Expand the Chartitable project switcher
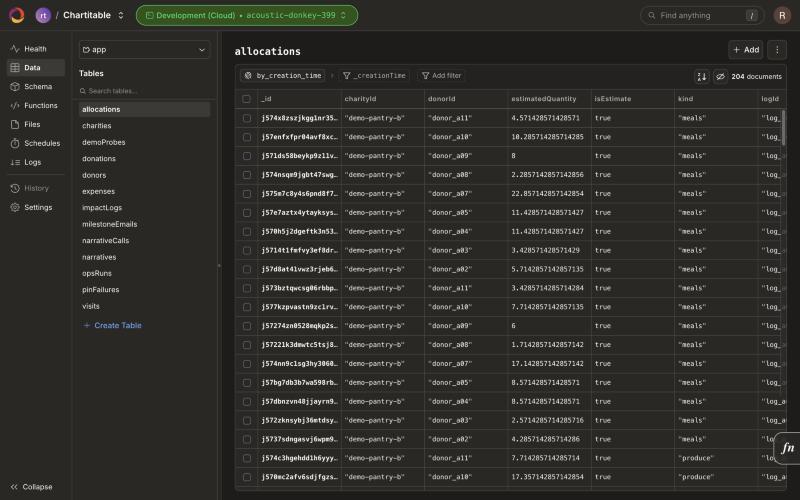The height and width of the screenshot is (500, 800). coord(121,15)
